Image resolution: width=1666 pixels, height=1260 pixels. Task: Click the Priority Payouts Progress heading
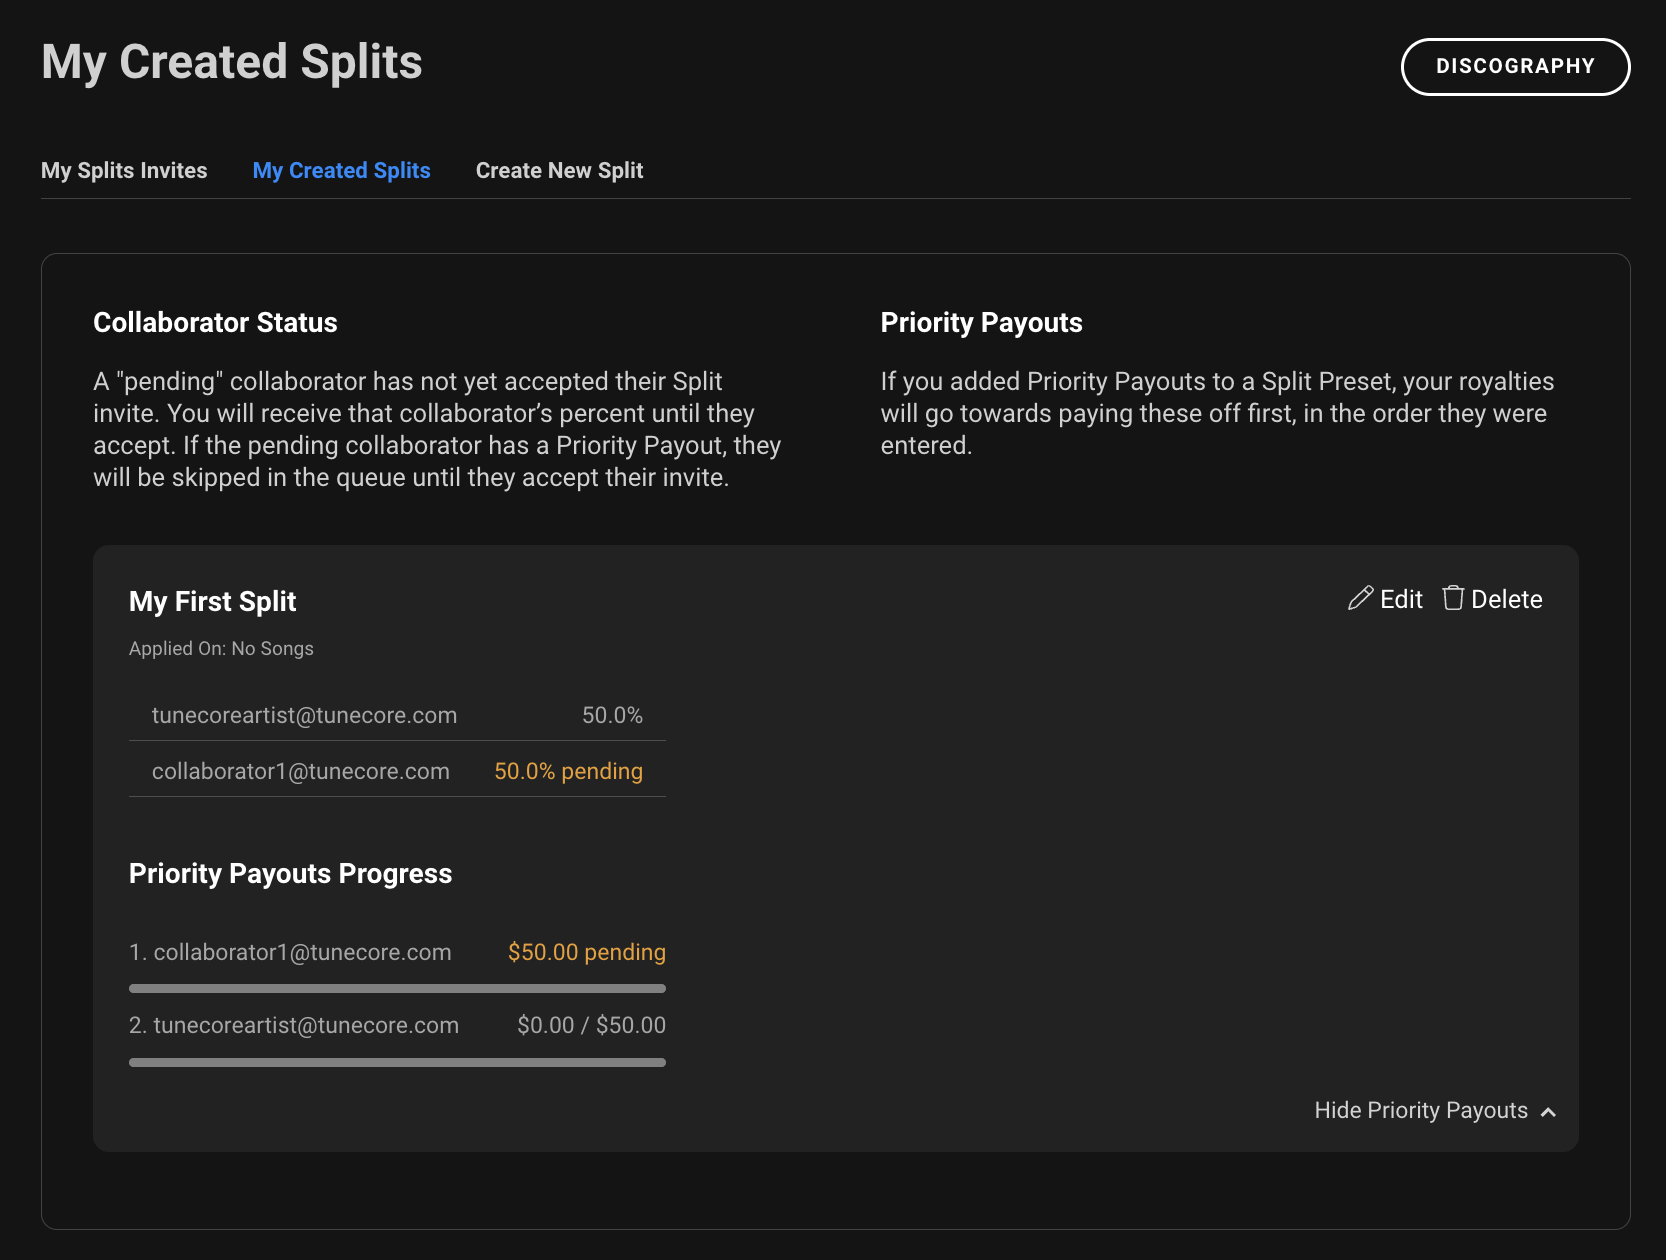(290, 874)
